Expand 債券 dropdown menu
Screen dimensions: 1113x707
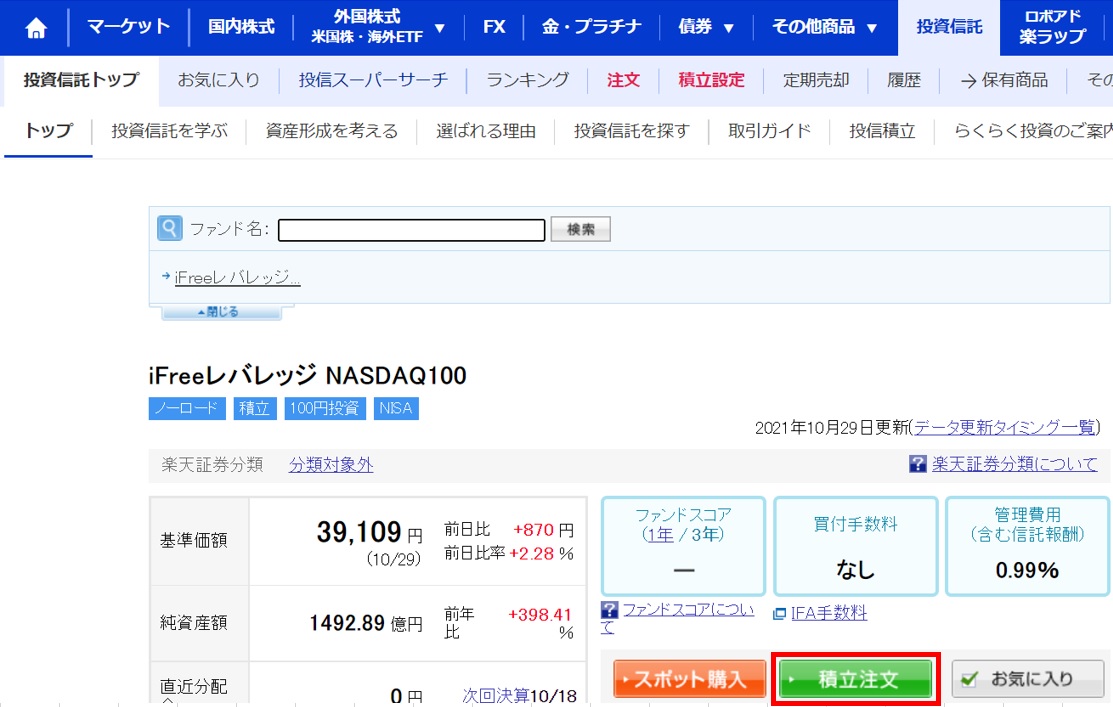728,28
